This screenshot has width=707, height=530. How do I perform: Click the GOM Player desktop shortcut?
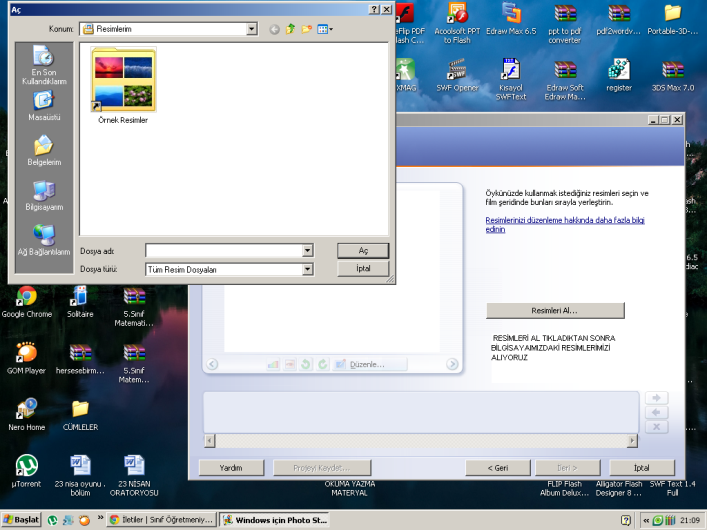click(27, 357)
